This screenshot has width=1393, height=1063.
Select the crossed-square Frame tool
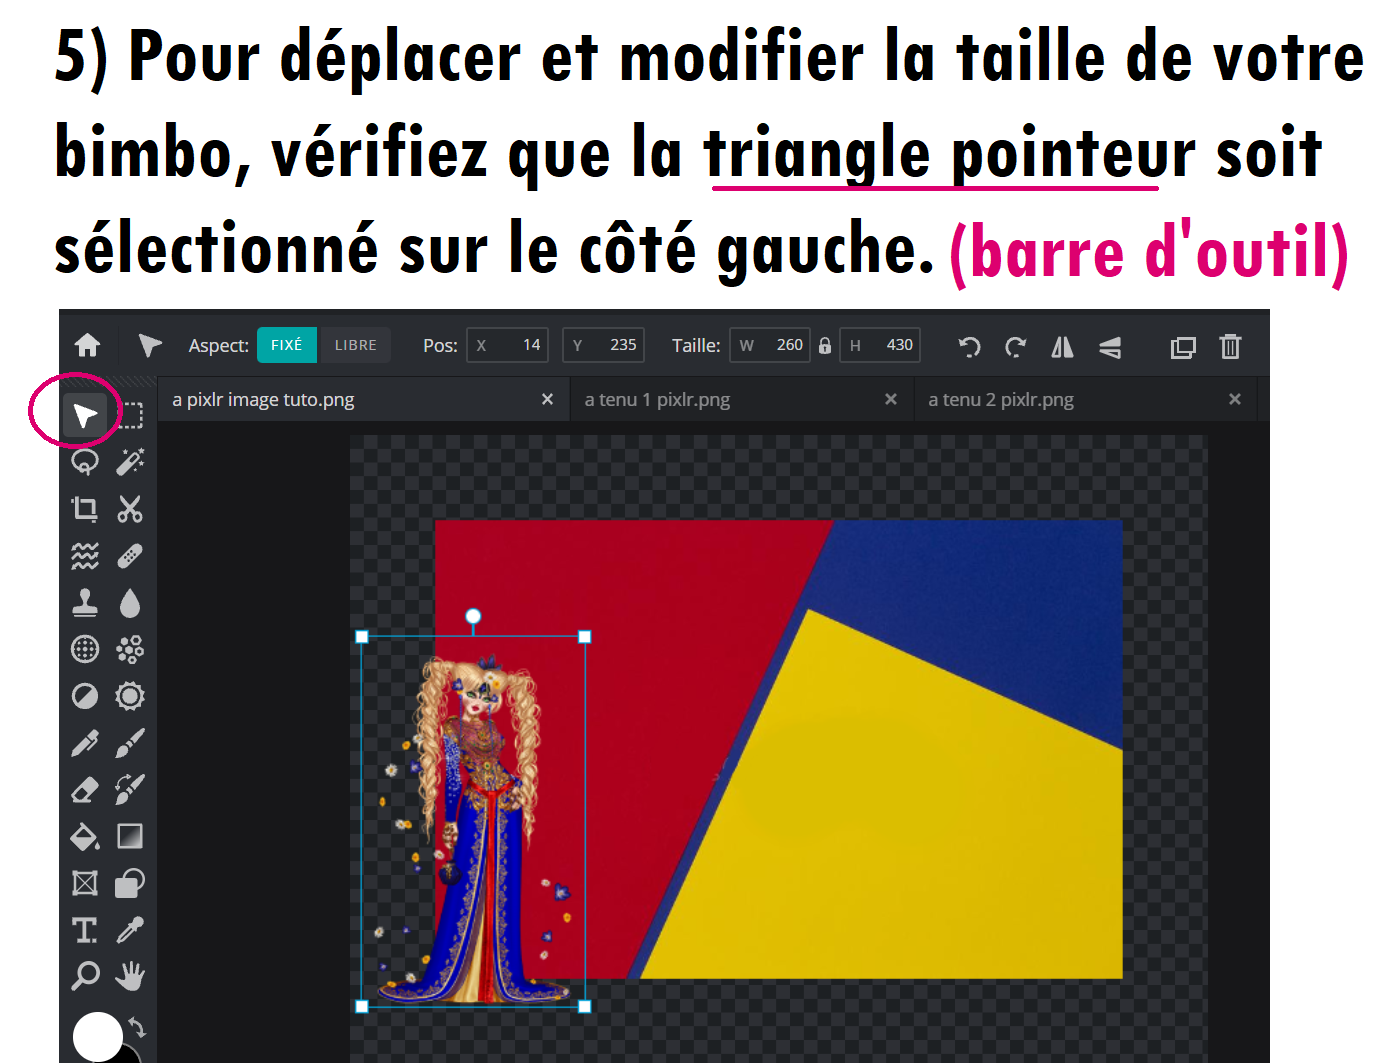[x=85, y=883]
